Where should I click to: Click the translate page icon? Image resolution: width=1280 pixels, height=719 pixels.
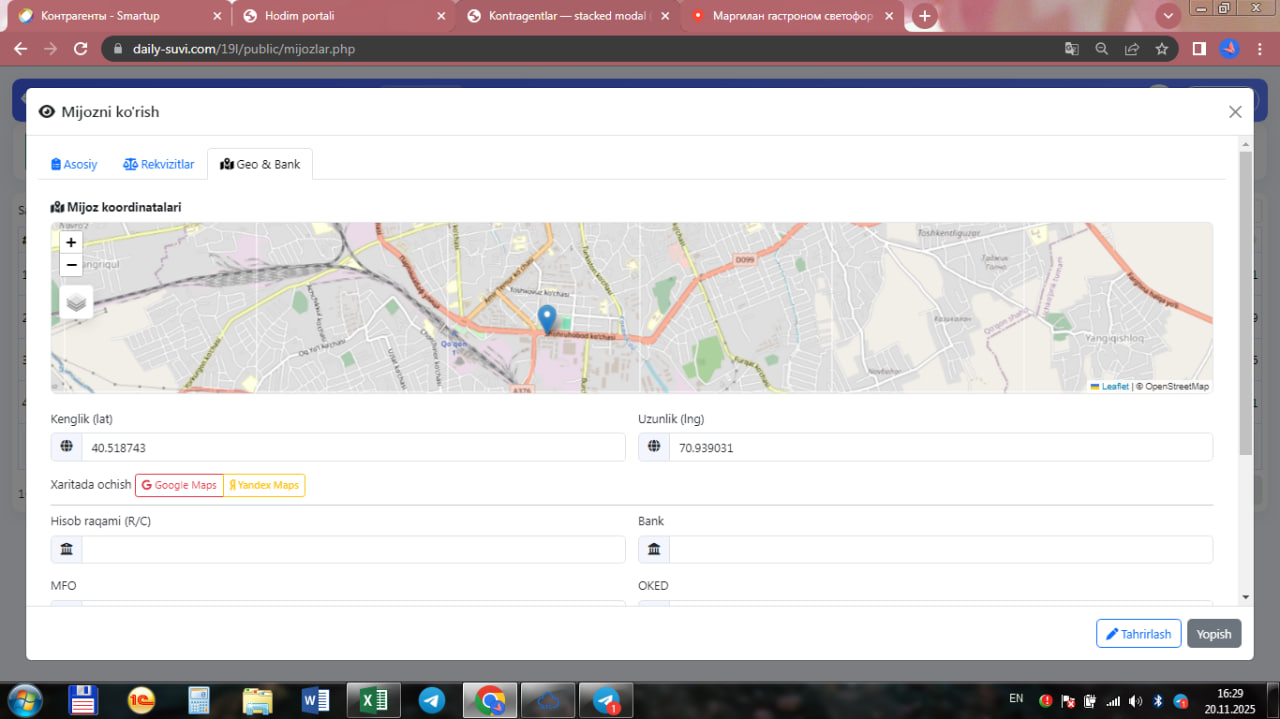[1071, 48]
